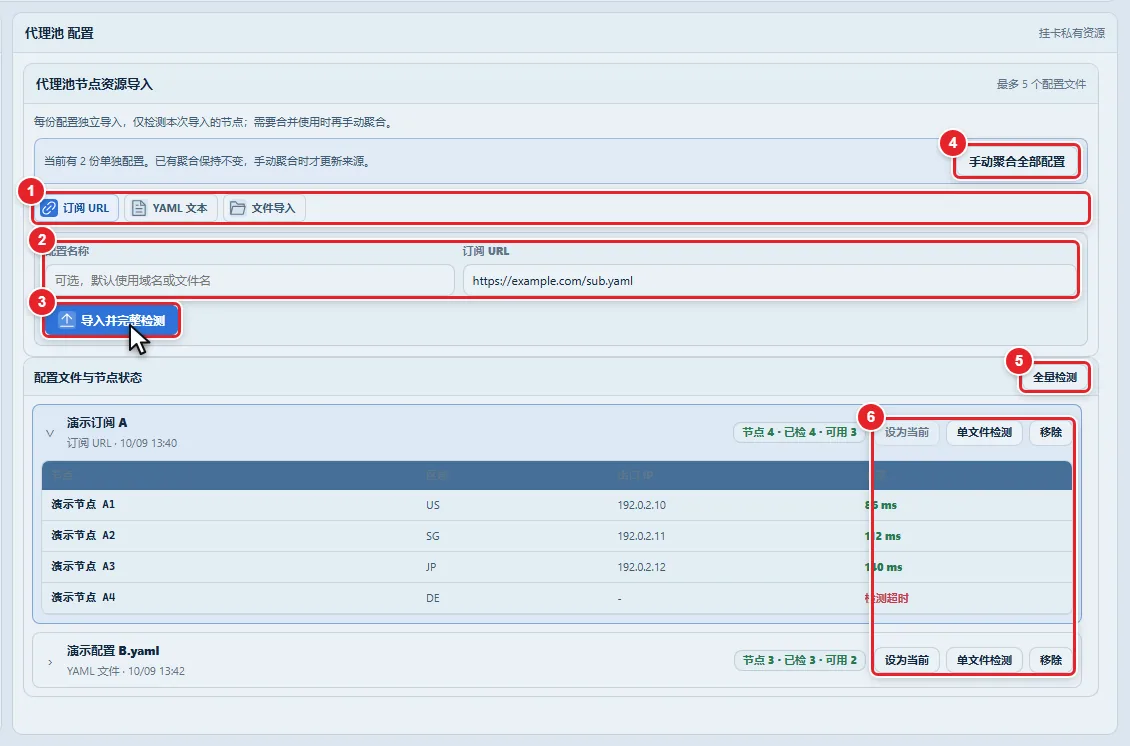The width and height of the screenshot is (1130, 746).
Task: Open the YAML 文本 tab
Action: coord(171,208)
